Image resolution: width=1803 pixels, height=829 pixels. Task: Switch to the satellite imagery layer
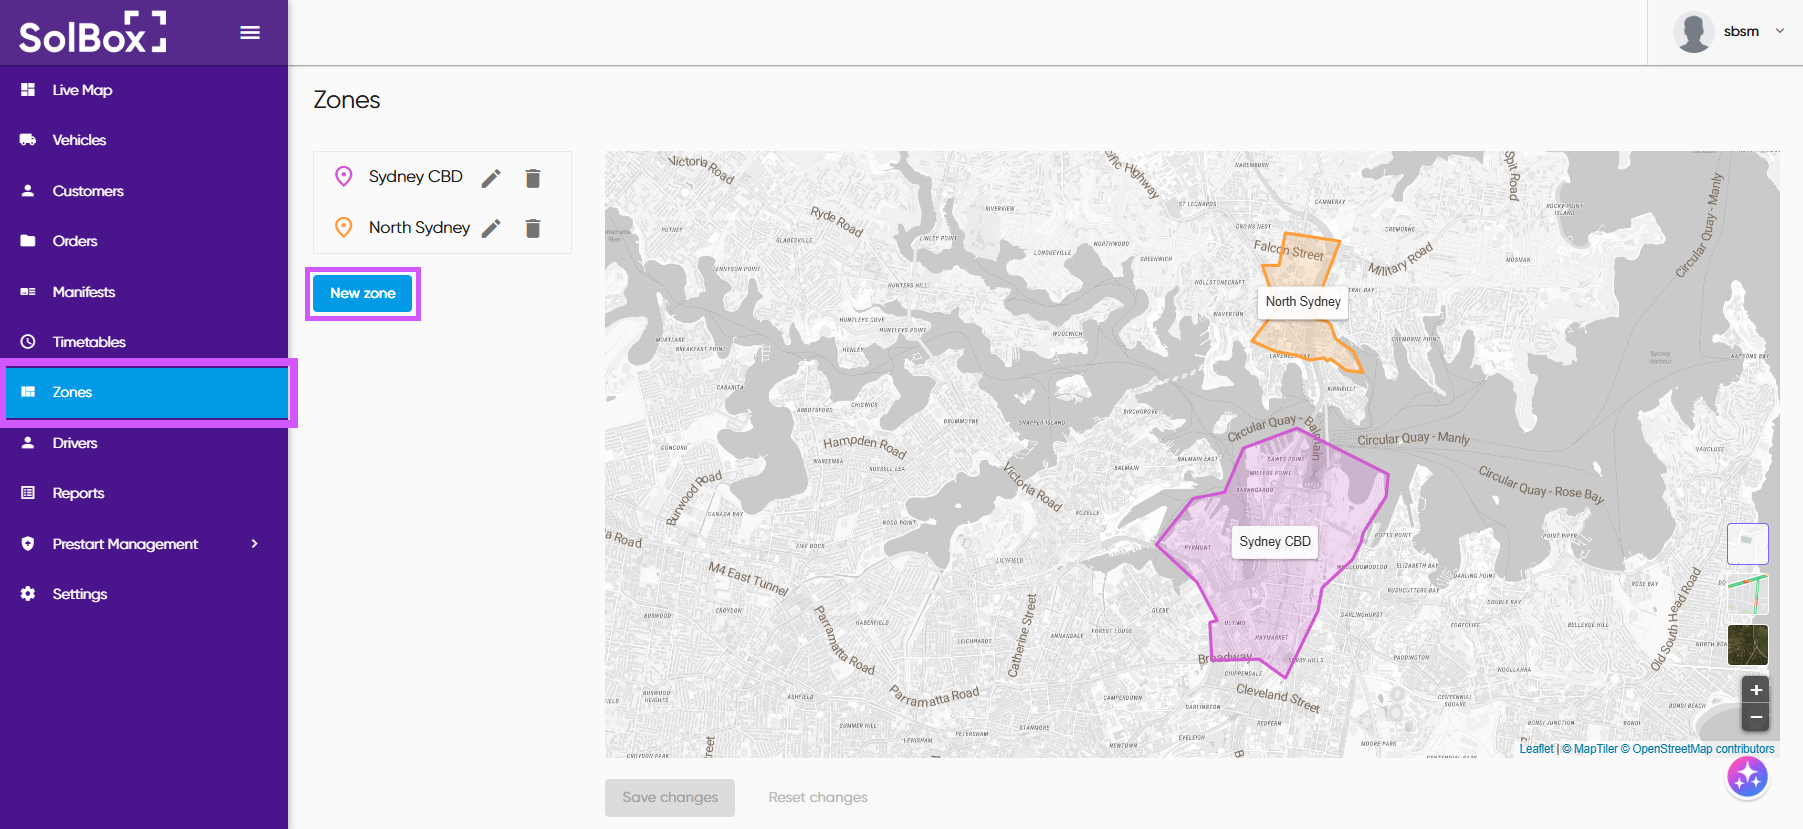pos(1747,645)
